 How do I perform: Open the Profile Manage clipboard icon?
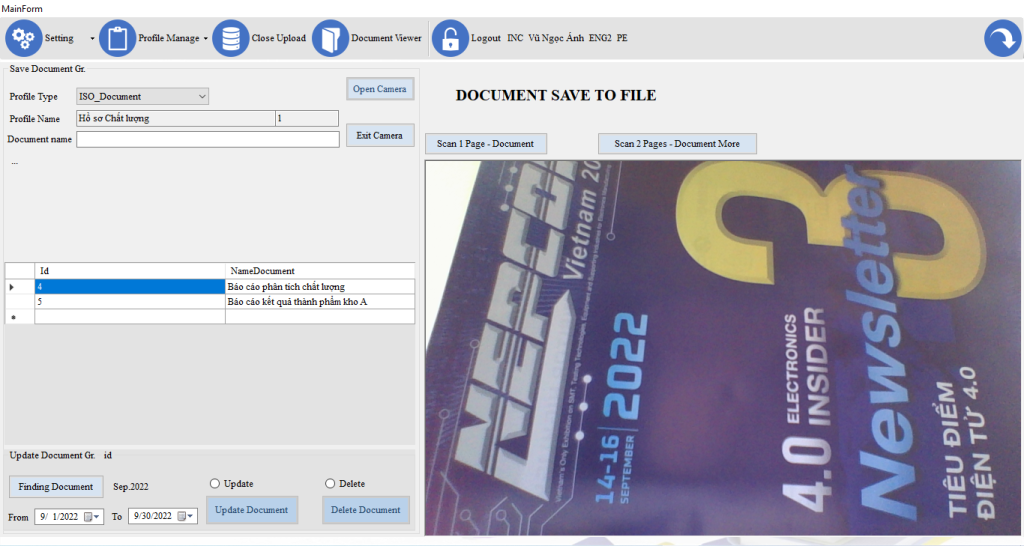coord(118,38)
